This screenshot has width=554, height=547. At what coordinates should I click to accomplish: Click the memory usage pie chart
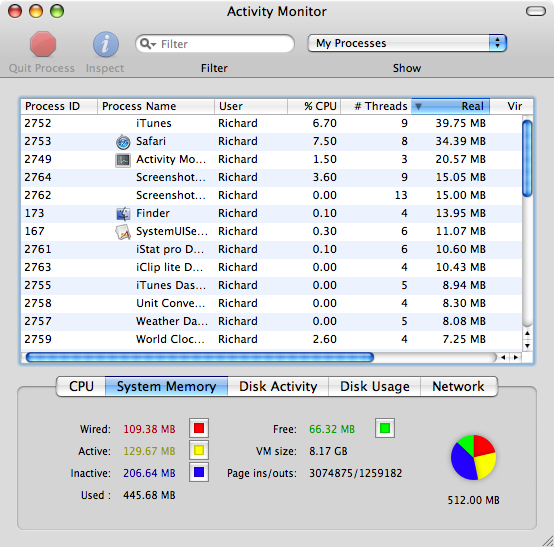coord(473,457)
